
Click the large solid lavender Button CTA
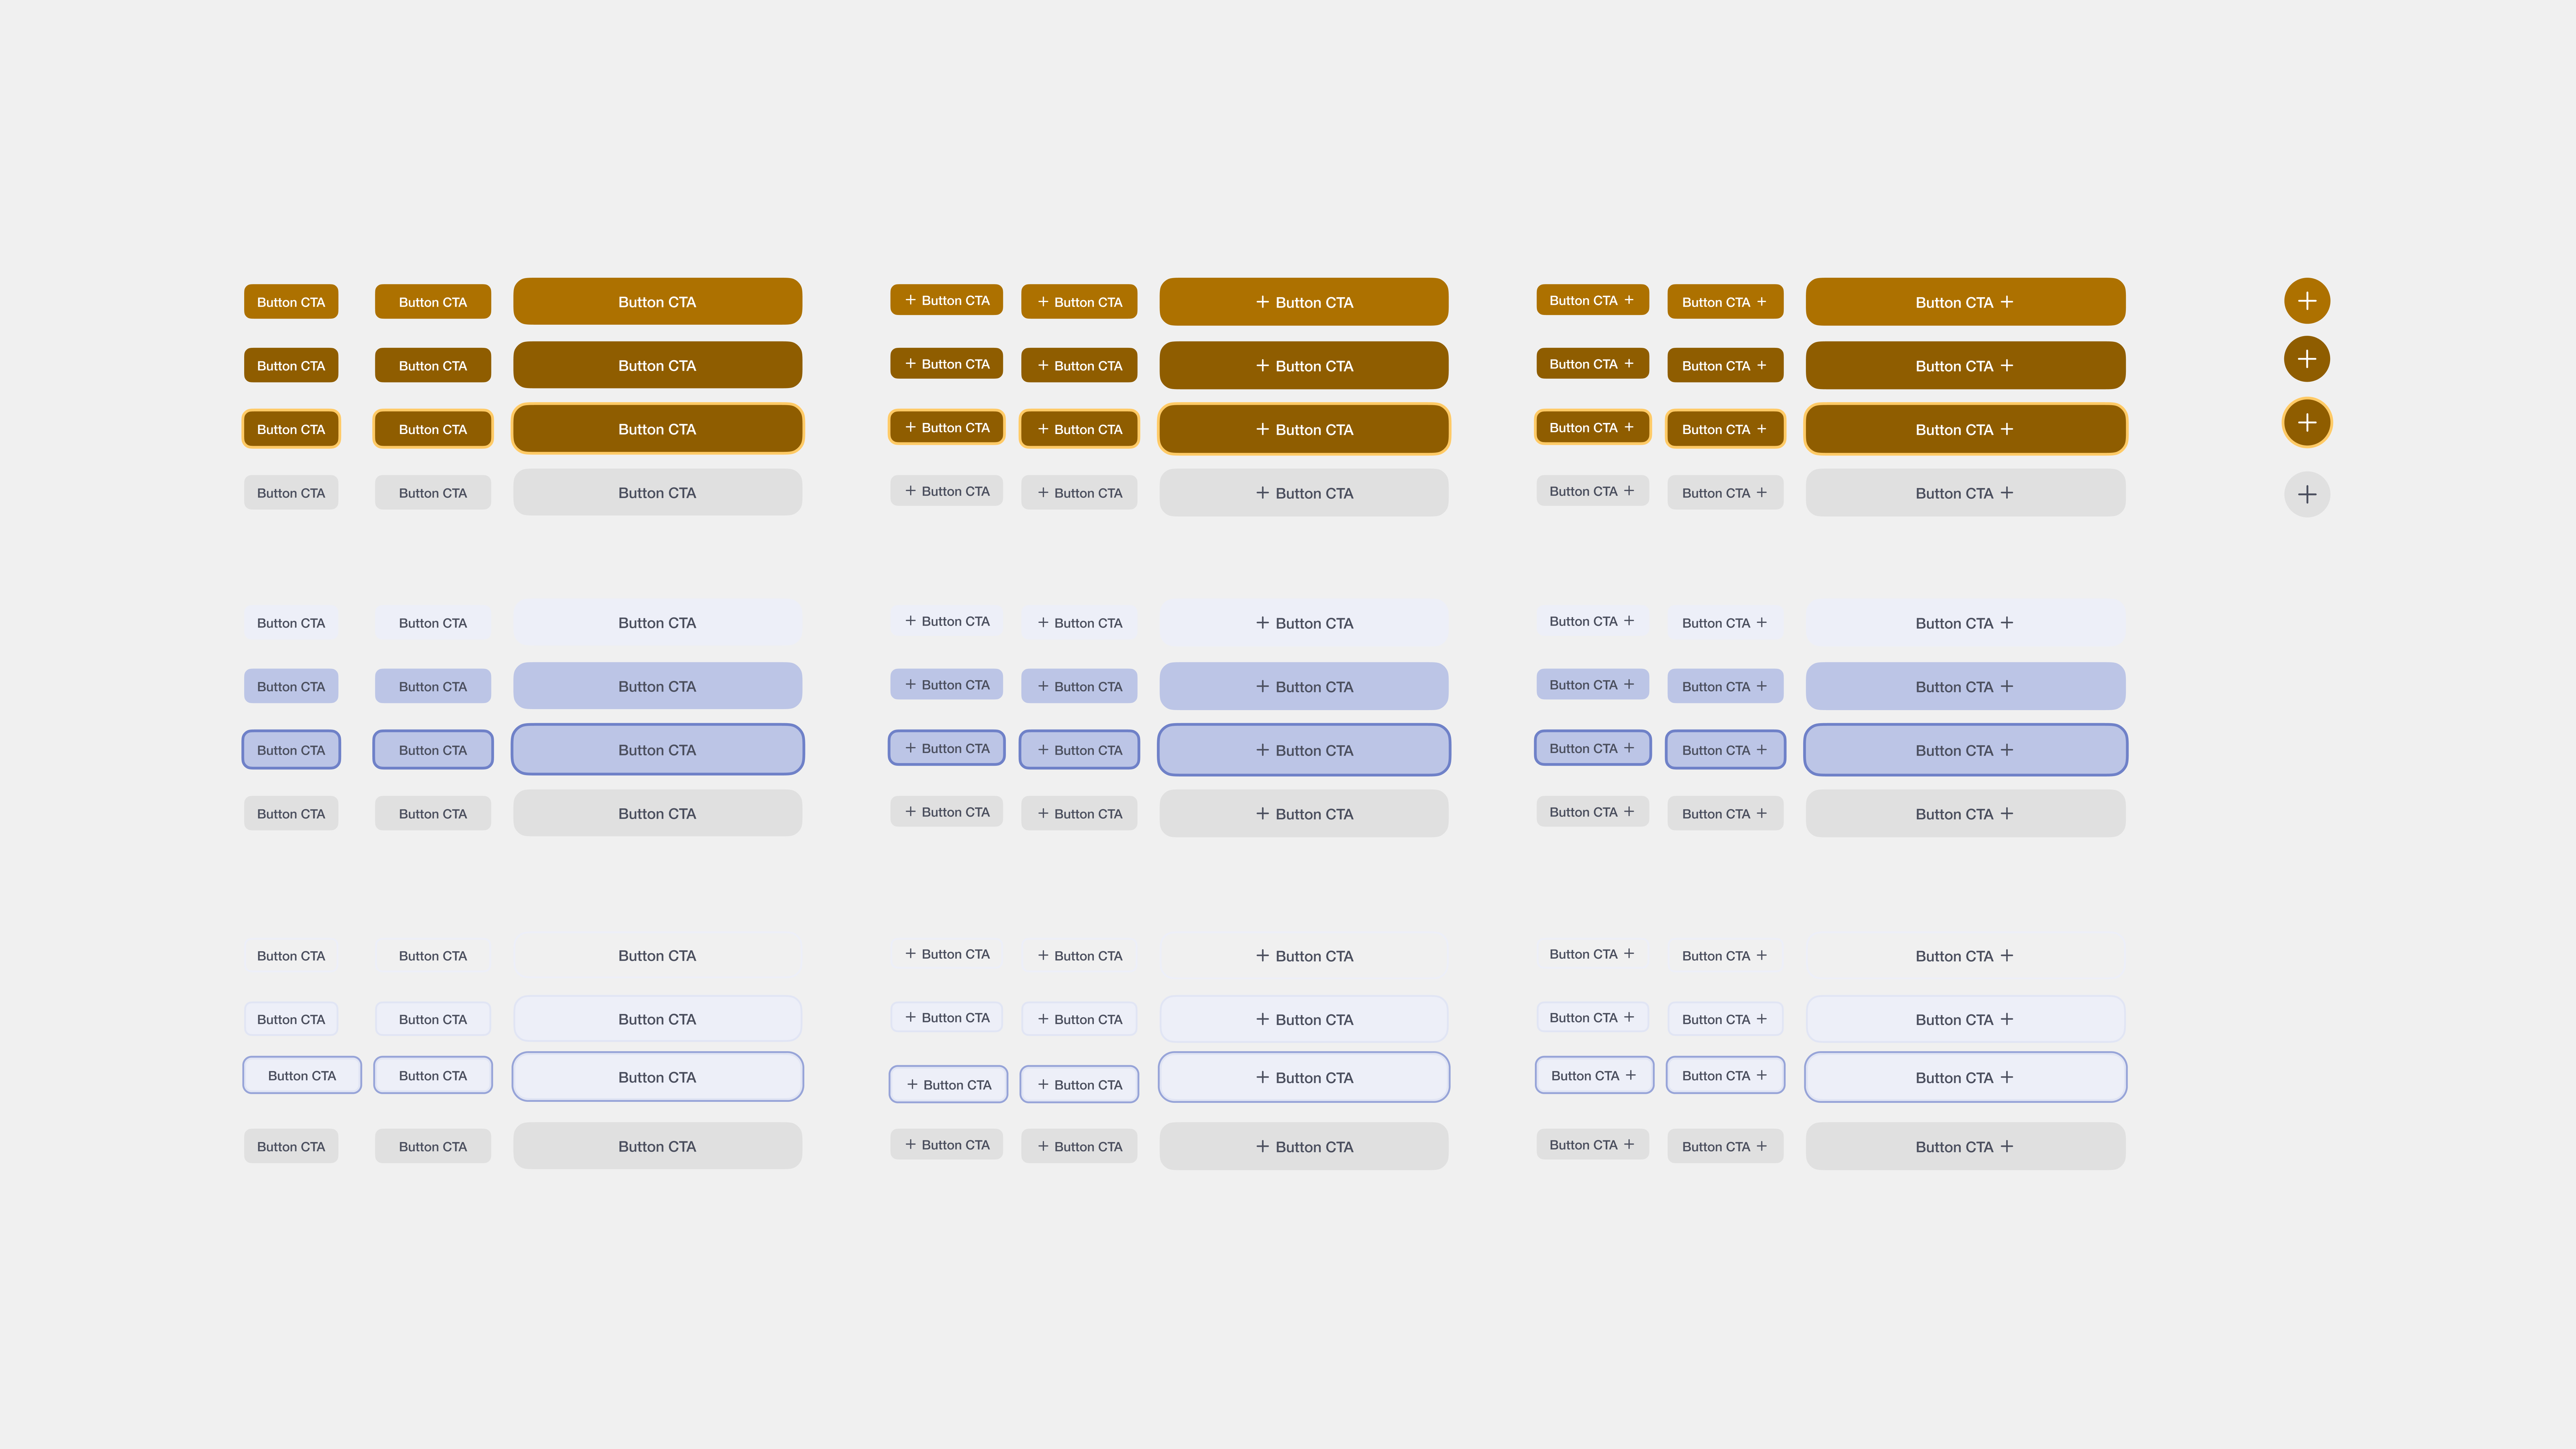[657, 686]
